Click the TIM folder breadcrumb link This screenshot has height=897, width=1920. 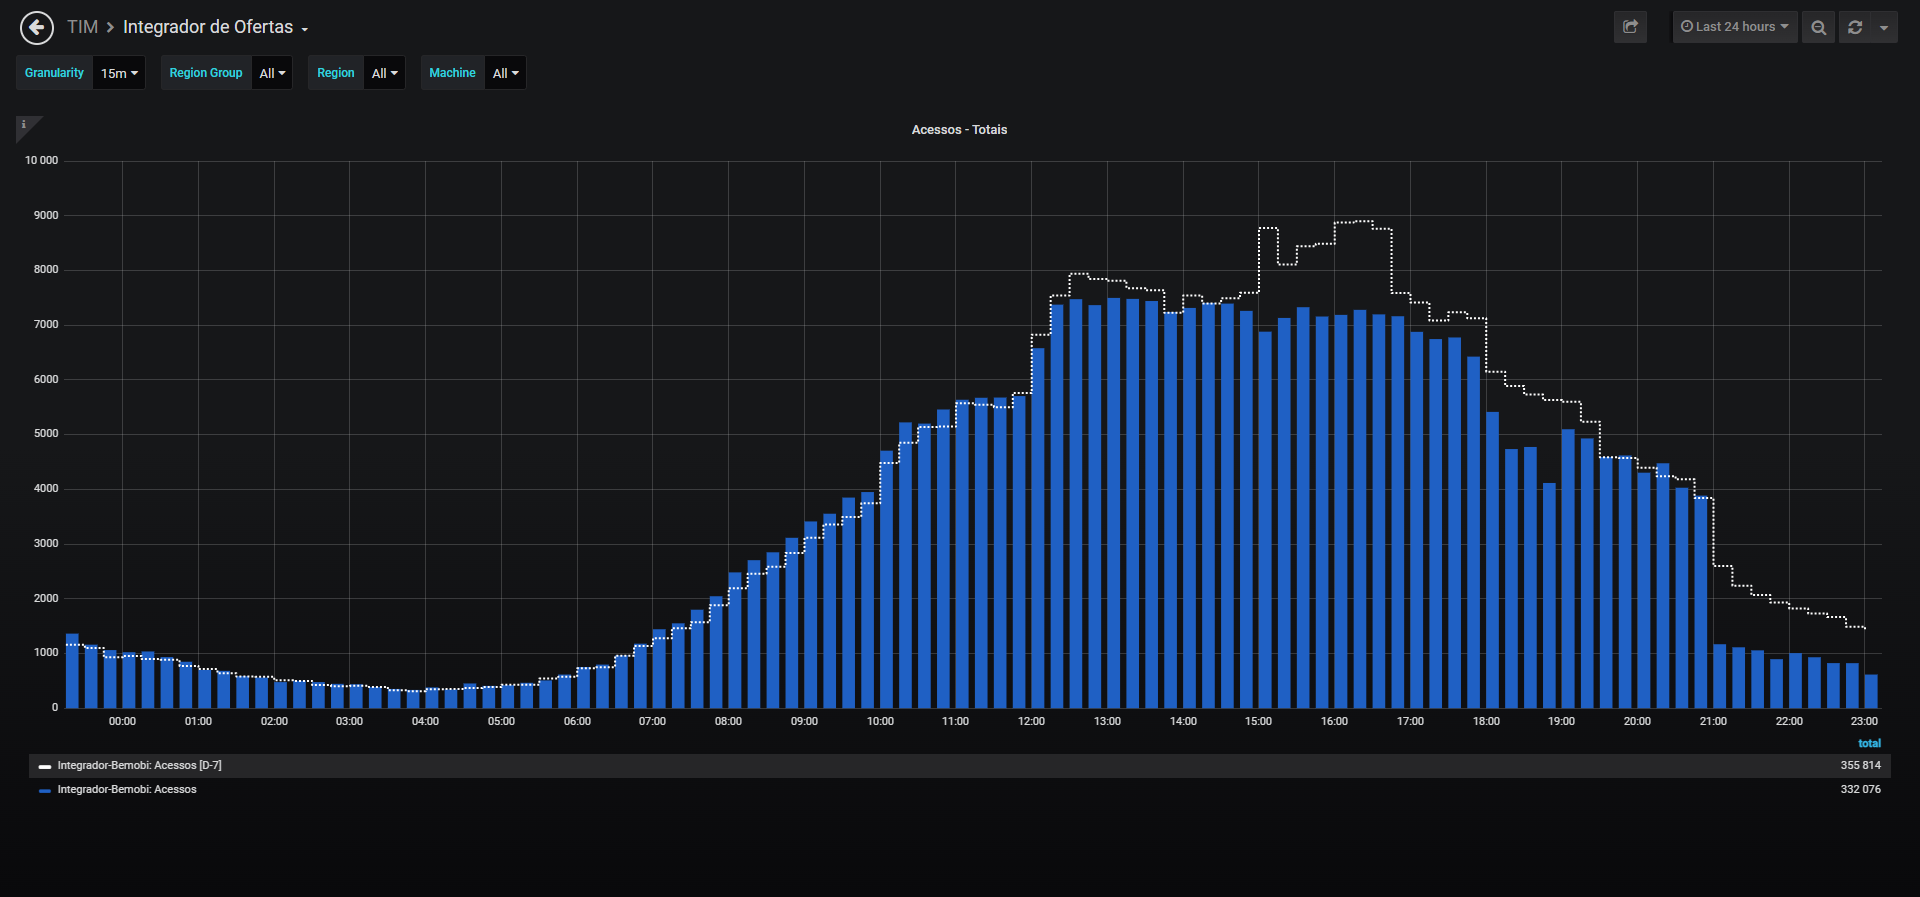coord(83,27)
